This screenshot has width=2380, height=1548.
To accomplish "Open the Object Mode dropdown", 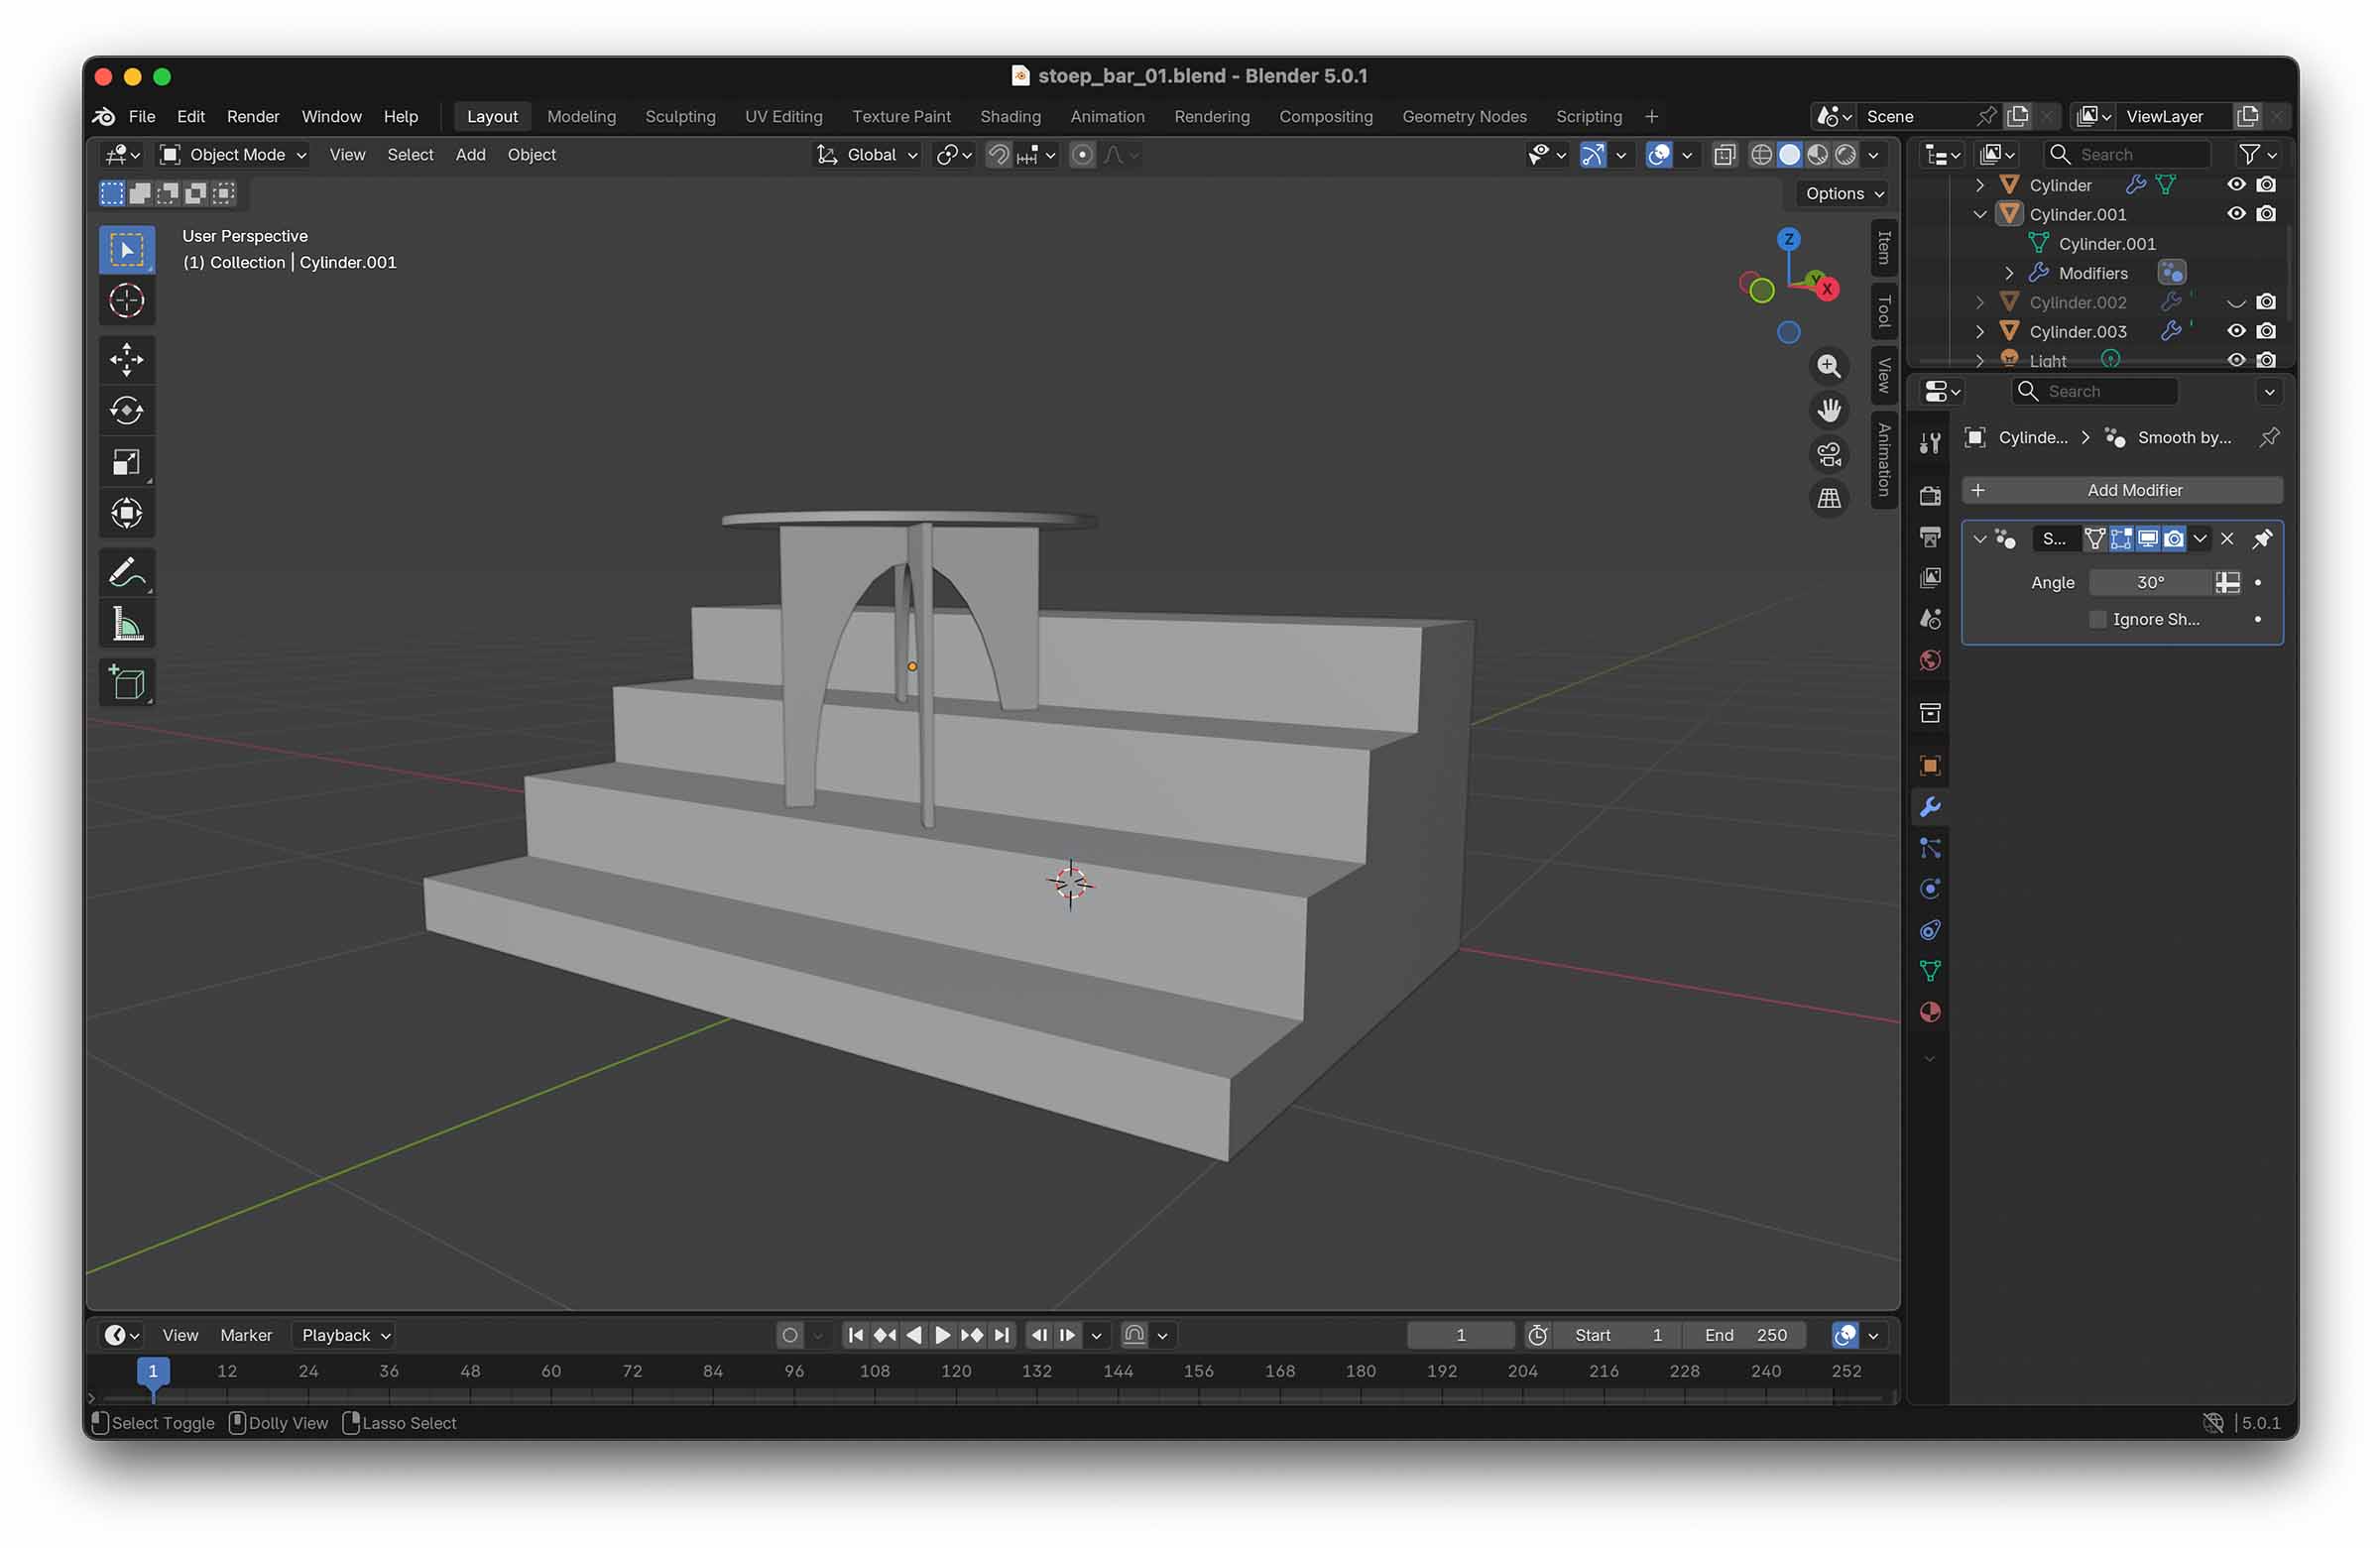I will pyautogui.click(x=234, y=154).
